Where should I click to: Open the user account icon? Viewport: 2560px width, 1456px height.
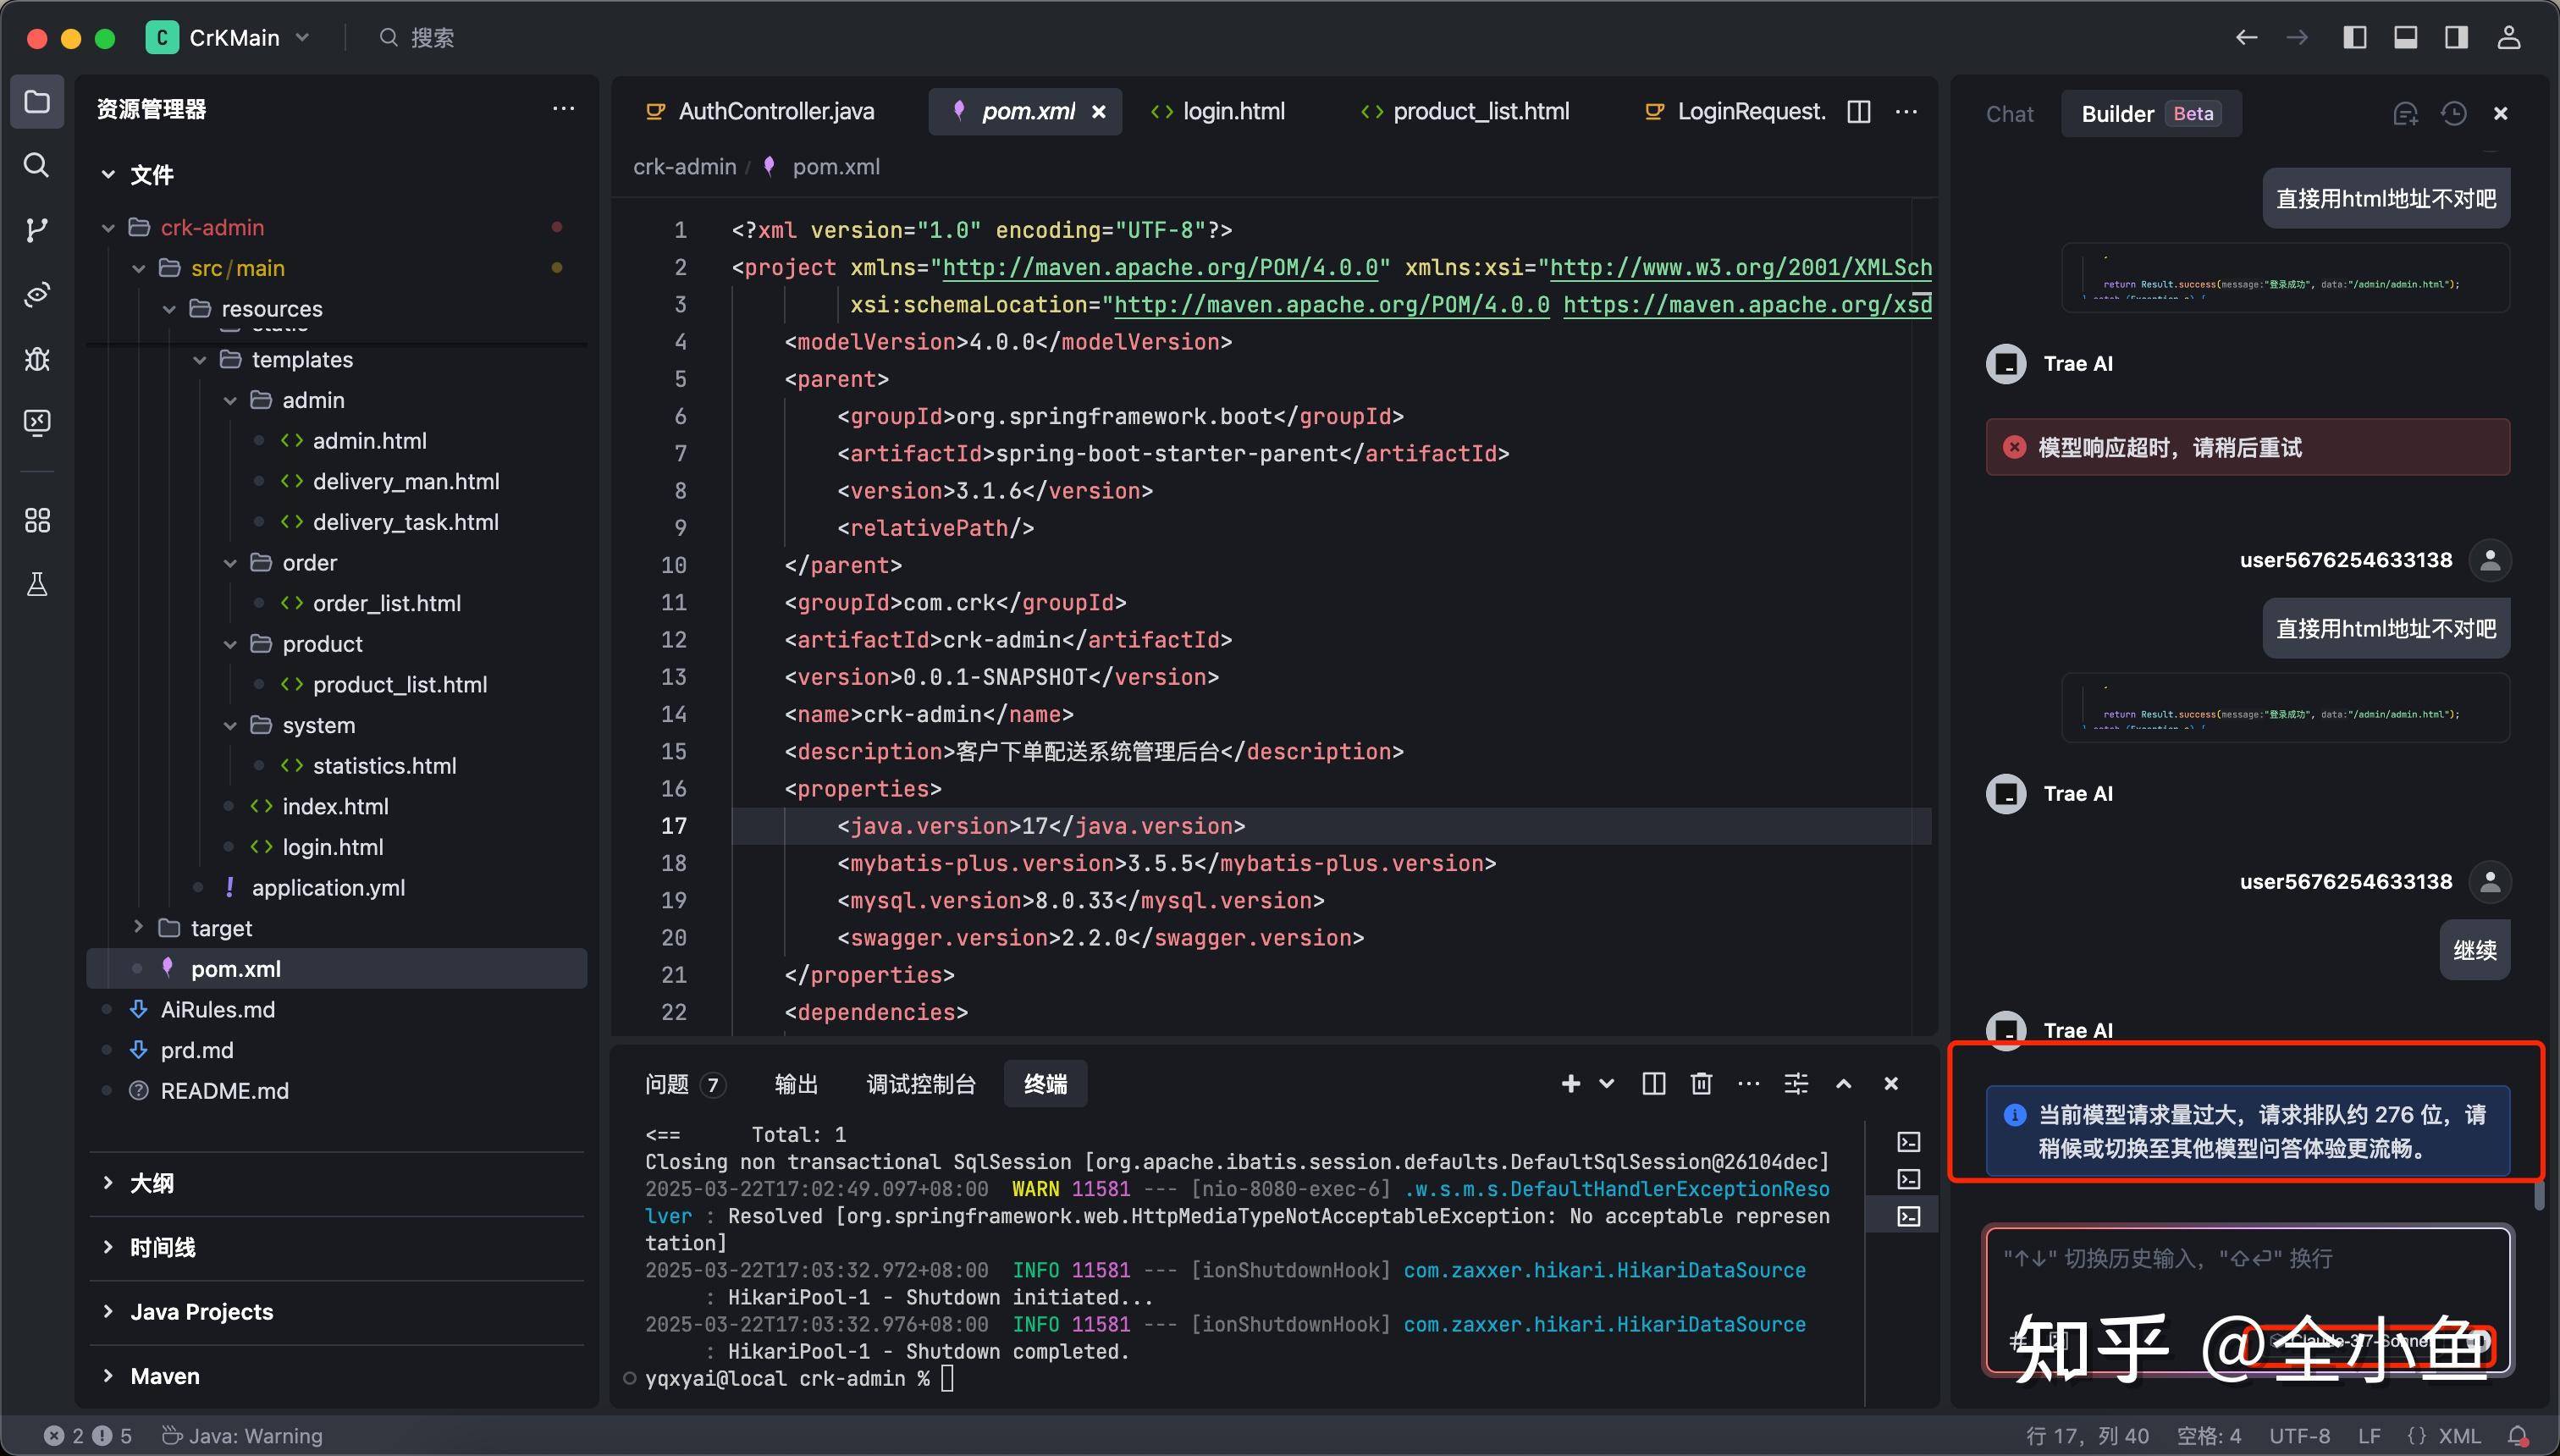pyautogui.click(x=2509, y=38)
